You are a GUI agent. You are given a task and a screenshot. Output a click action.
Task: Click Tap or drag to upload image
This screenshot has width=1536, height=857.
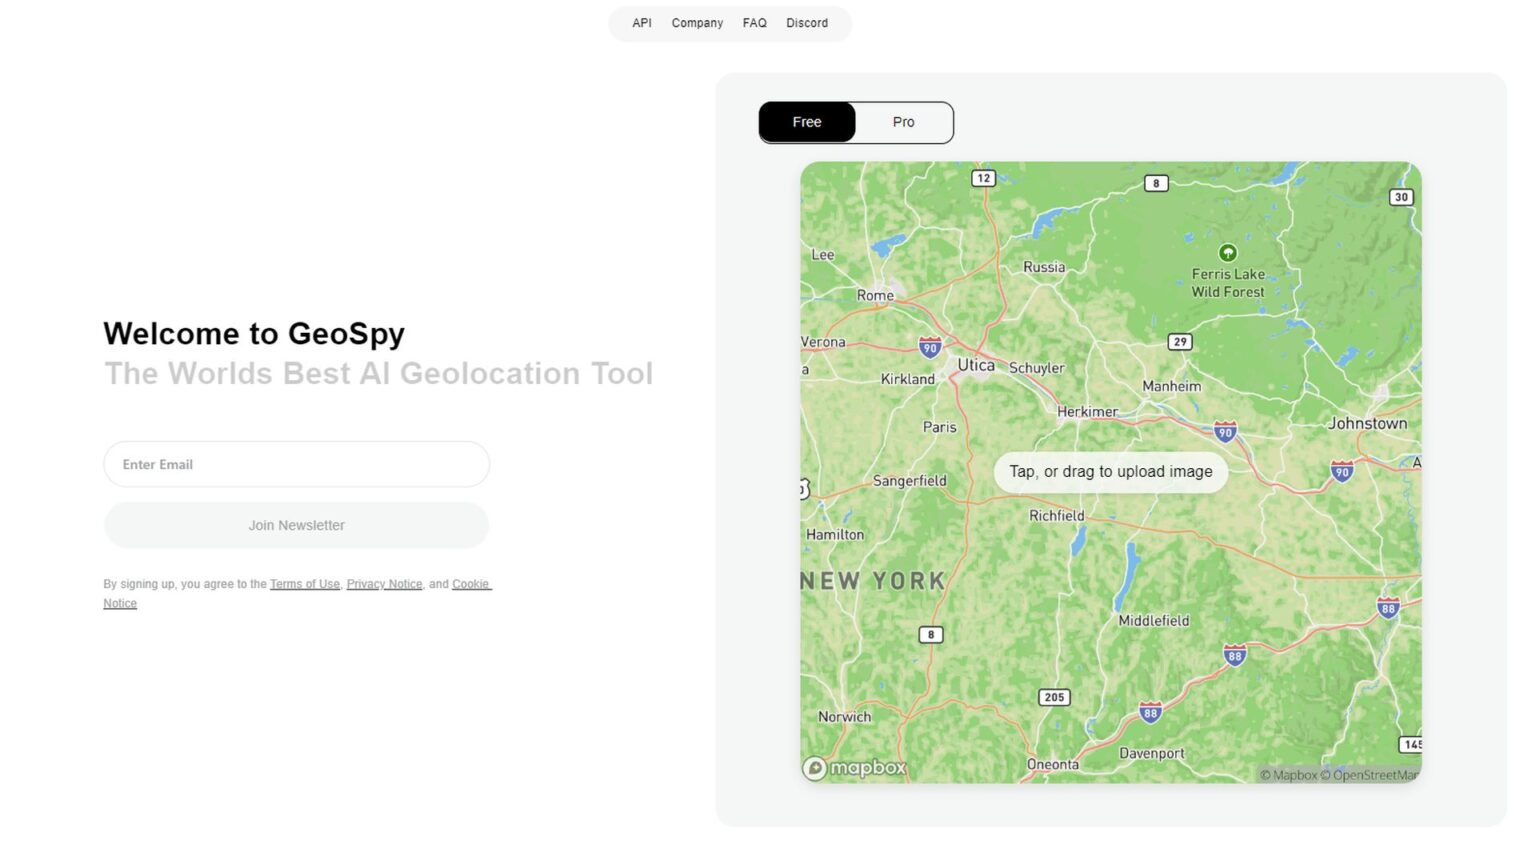click(x=1111, y=471)
